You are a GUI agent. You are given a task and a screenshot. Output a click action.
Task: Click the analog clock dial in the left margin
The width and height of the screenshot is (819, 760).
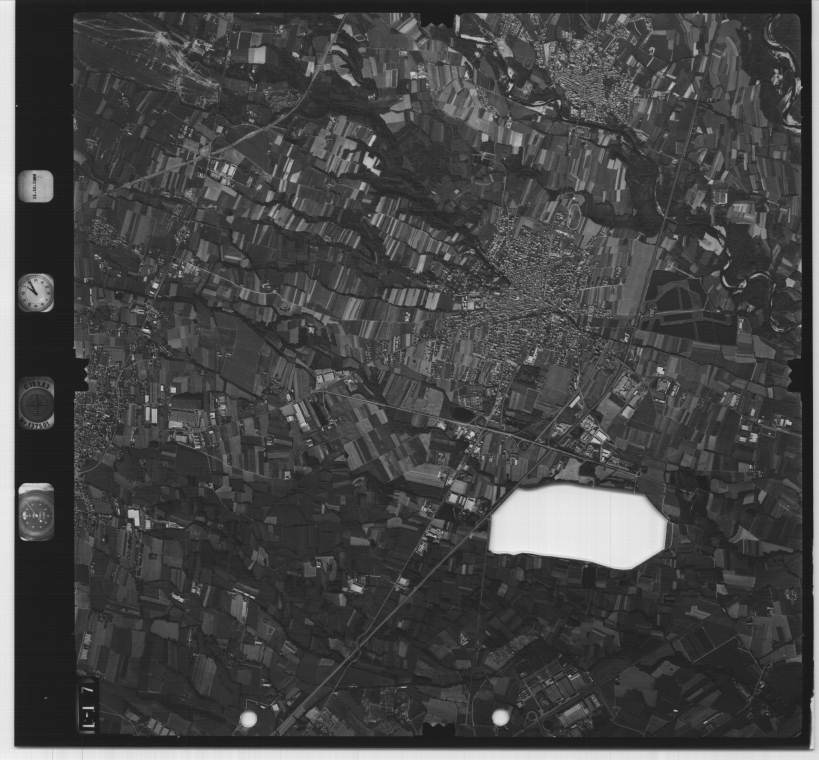[36, 292]
